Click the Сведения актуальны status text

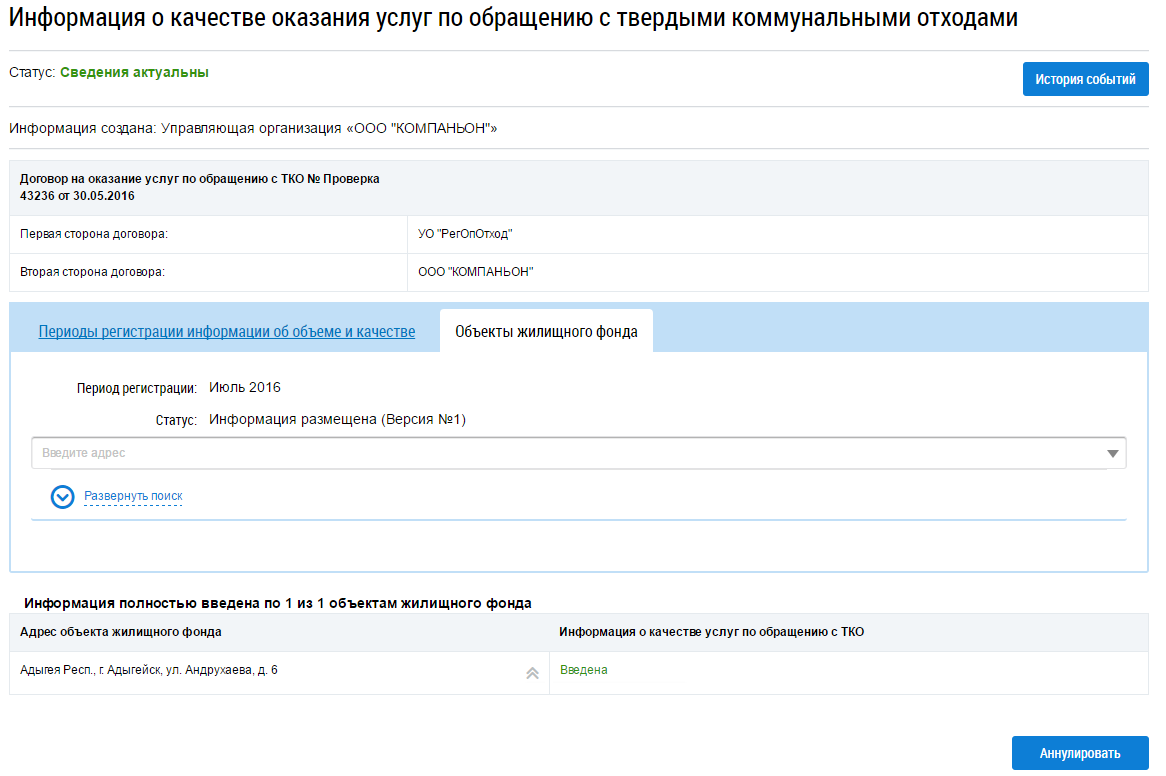click(134, 73)
